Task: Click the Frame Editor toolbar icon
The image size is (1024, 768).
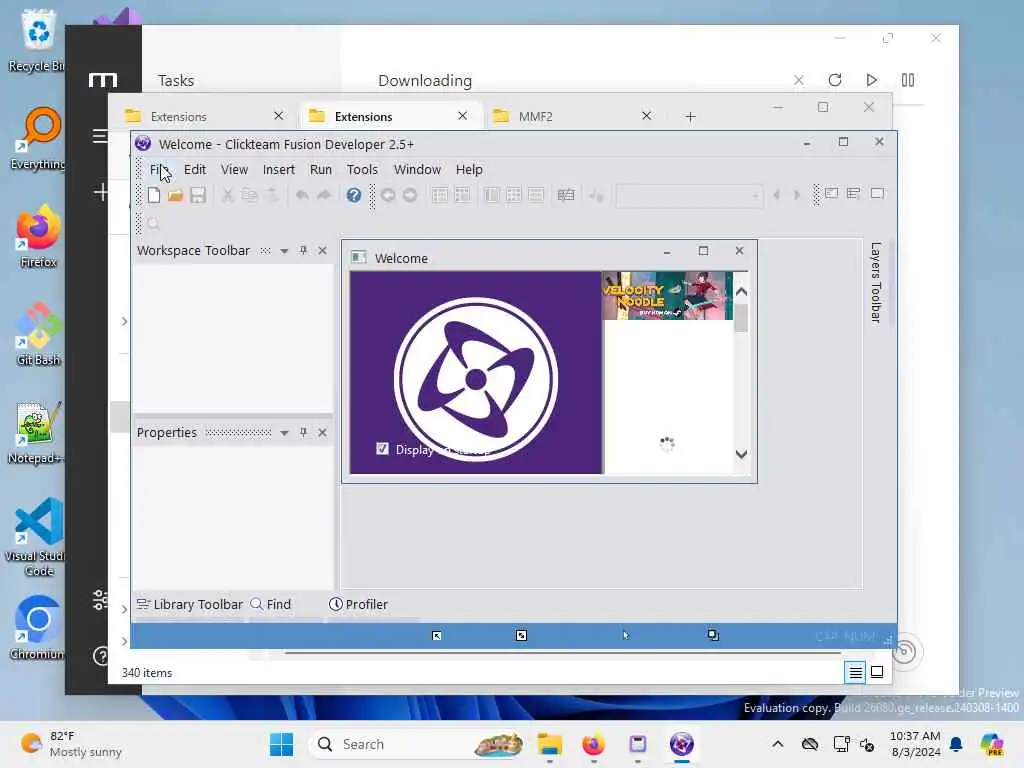Action: 462,195
